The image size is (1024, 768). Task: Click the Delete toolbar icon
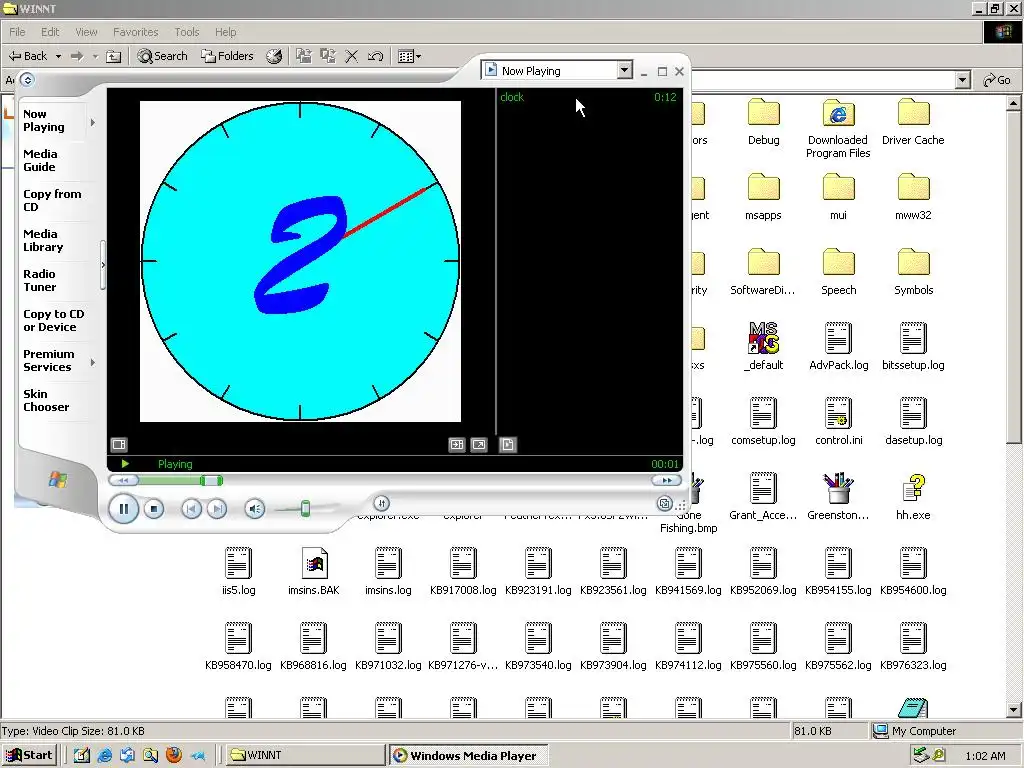point(351,56)
